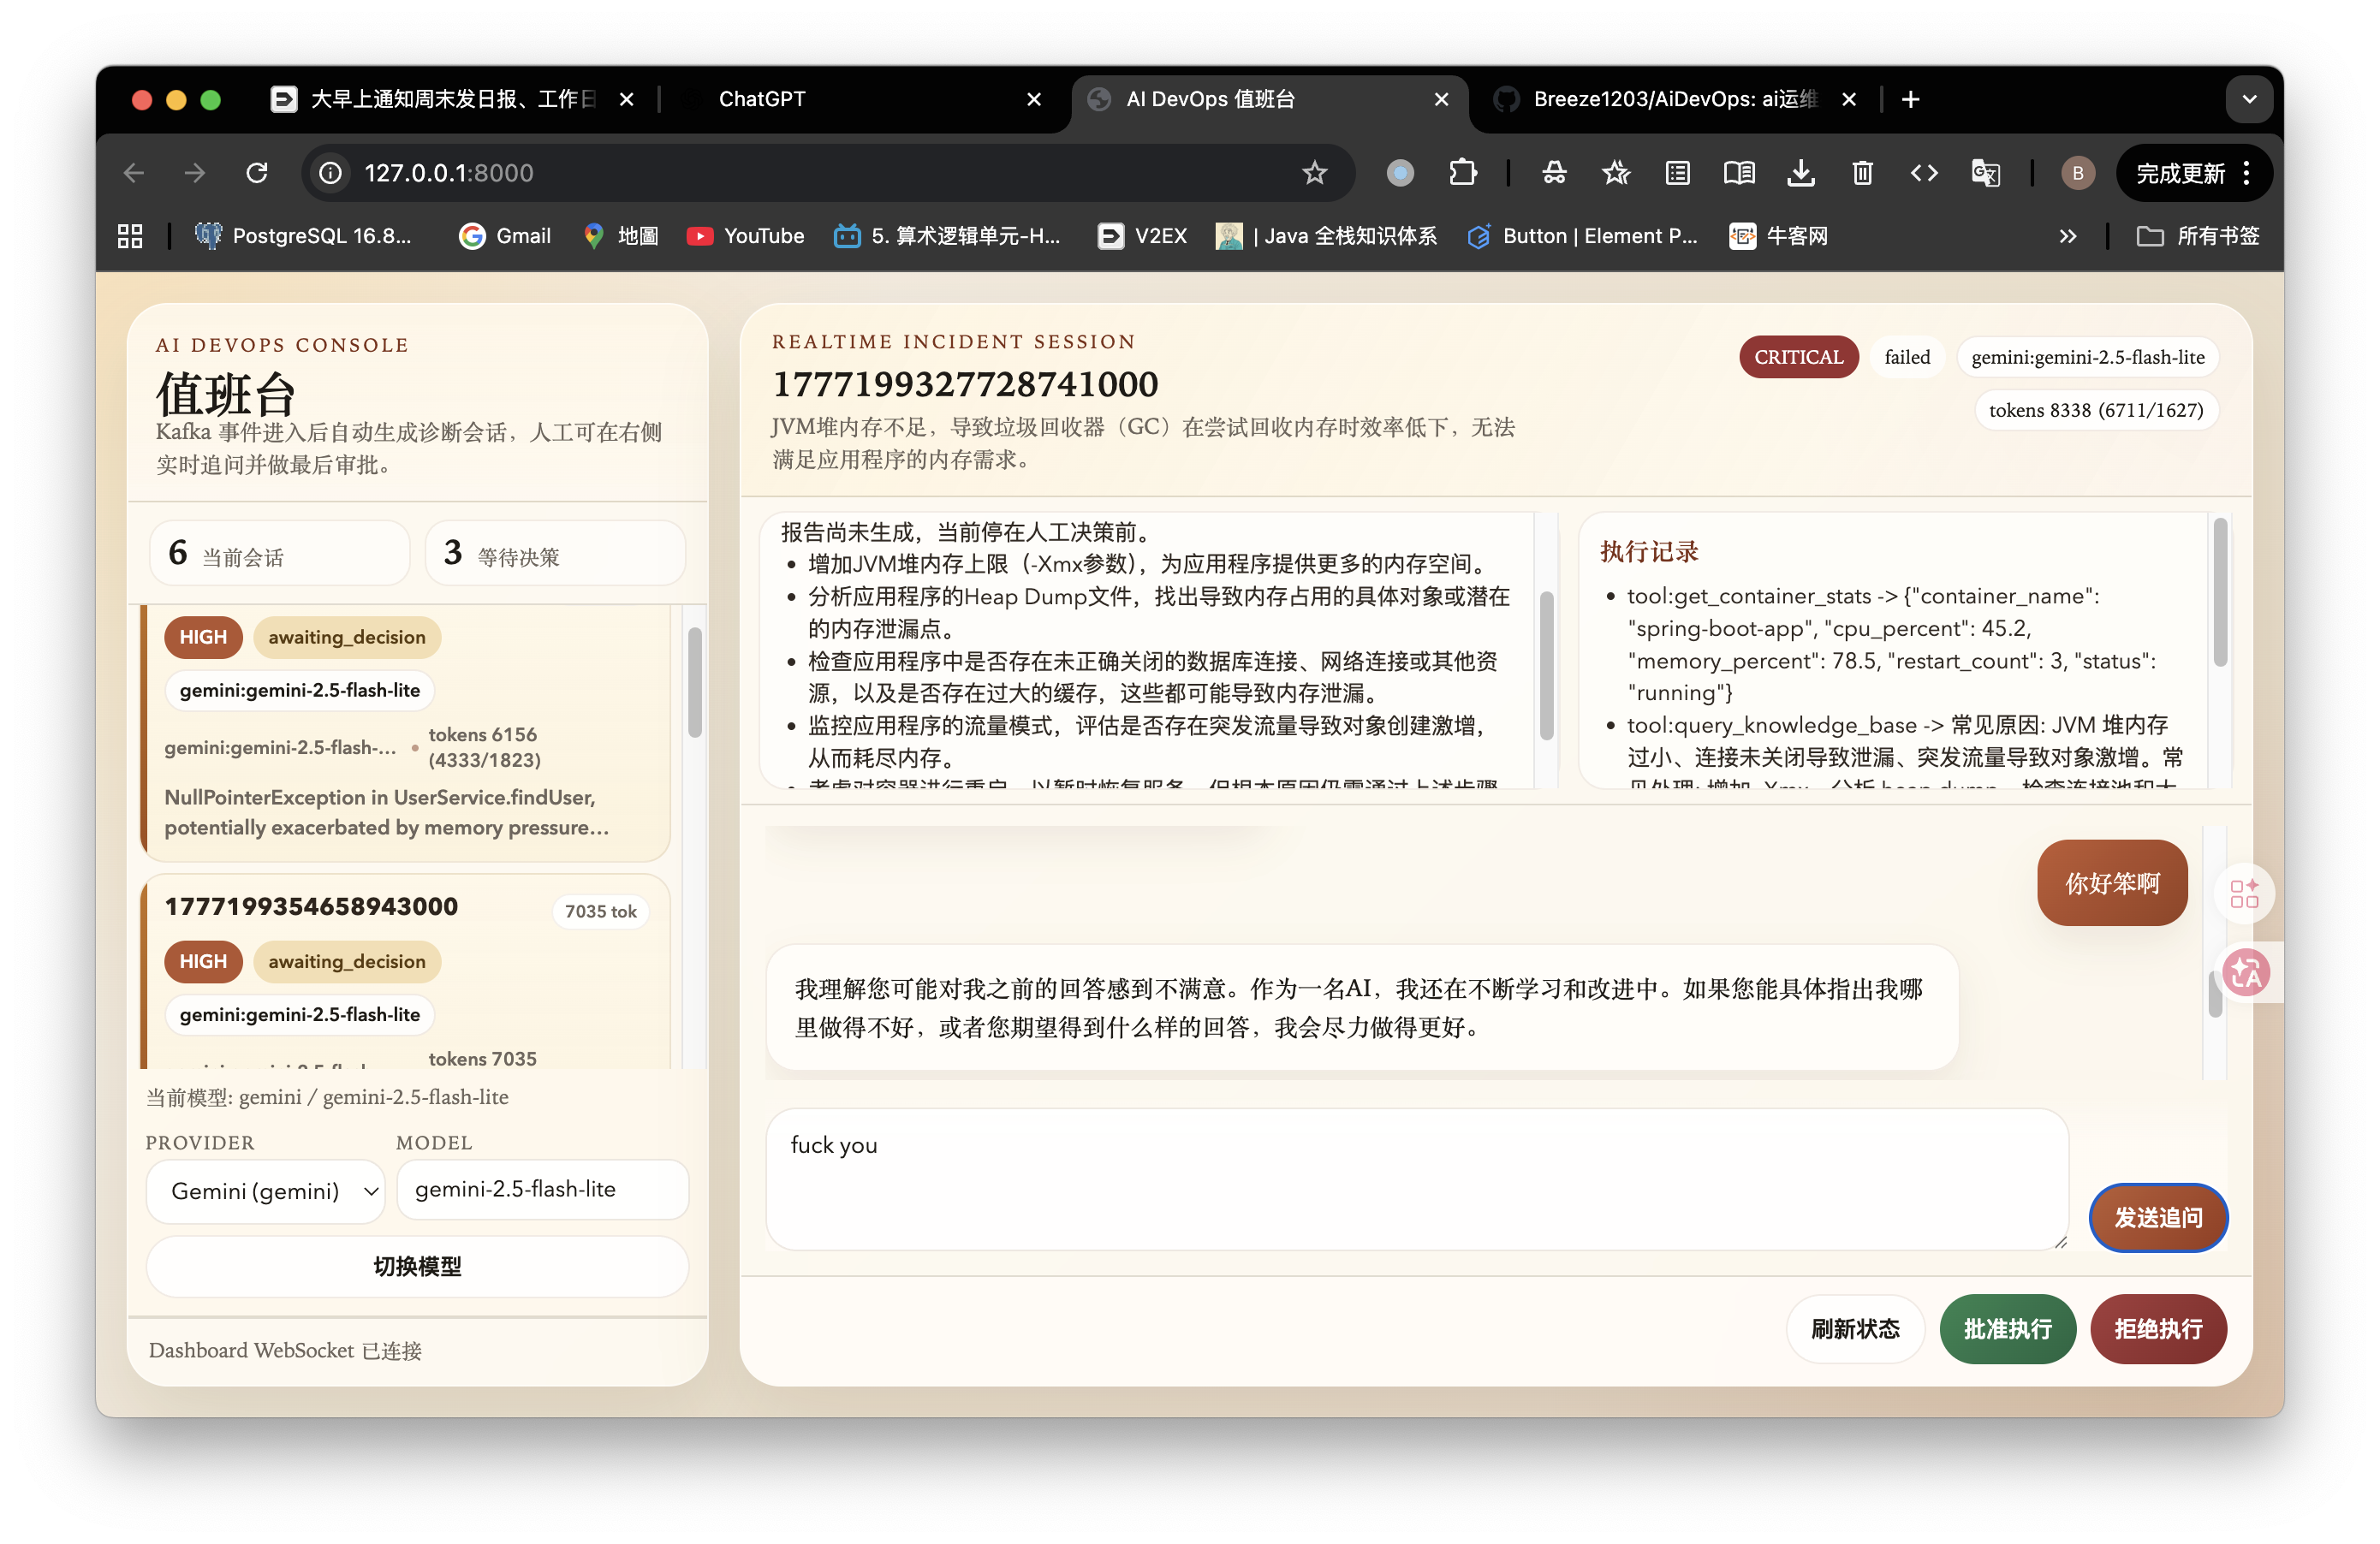The width and height of the screenshot is (2380, 1544).
Task: Close the ChatGPT tab
Action: (1034, 99)
